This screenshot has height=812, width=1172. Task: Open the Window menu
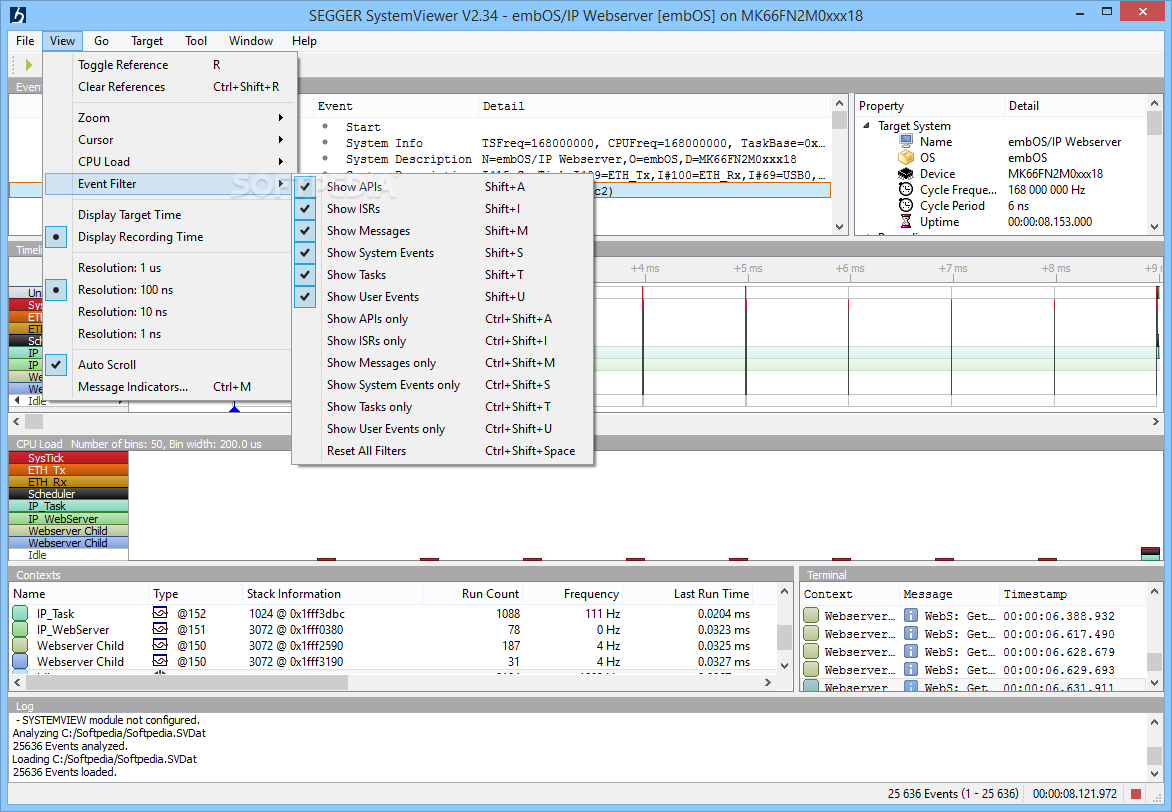point(250,41)
